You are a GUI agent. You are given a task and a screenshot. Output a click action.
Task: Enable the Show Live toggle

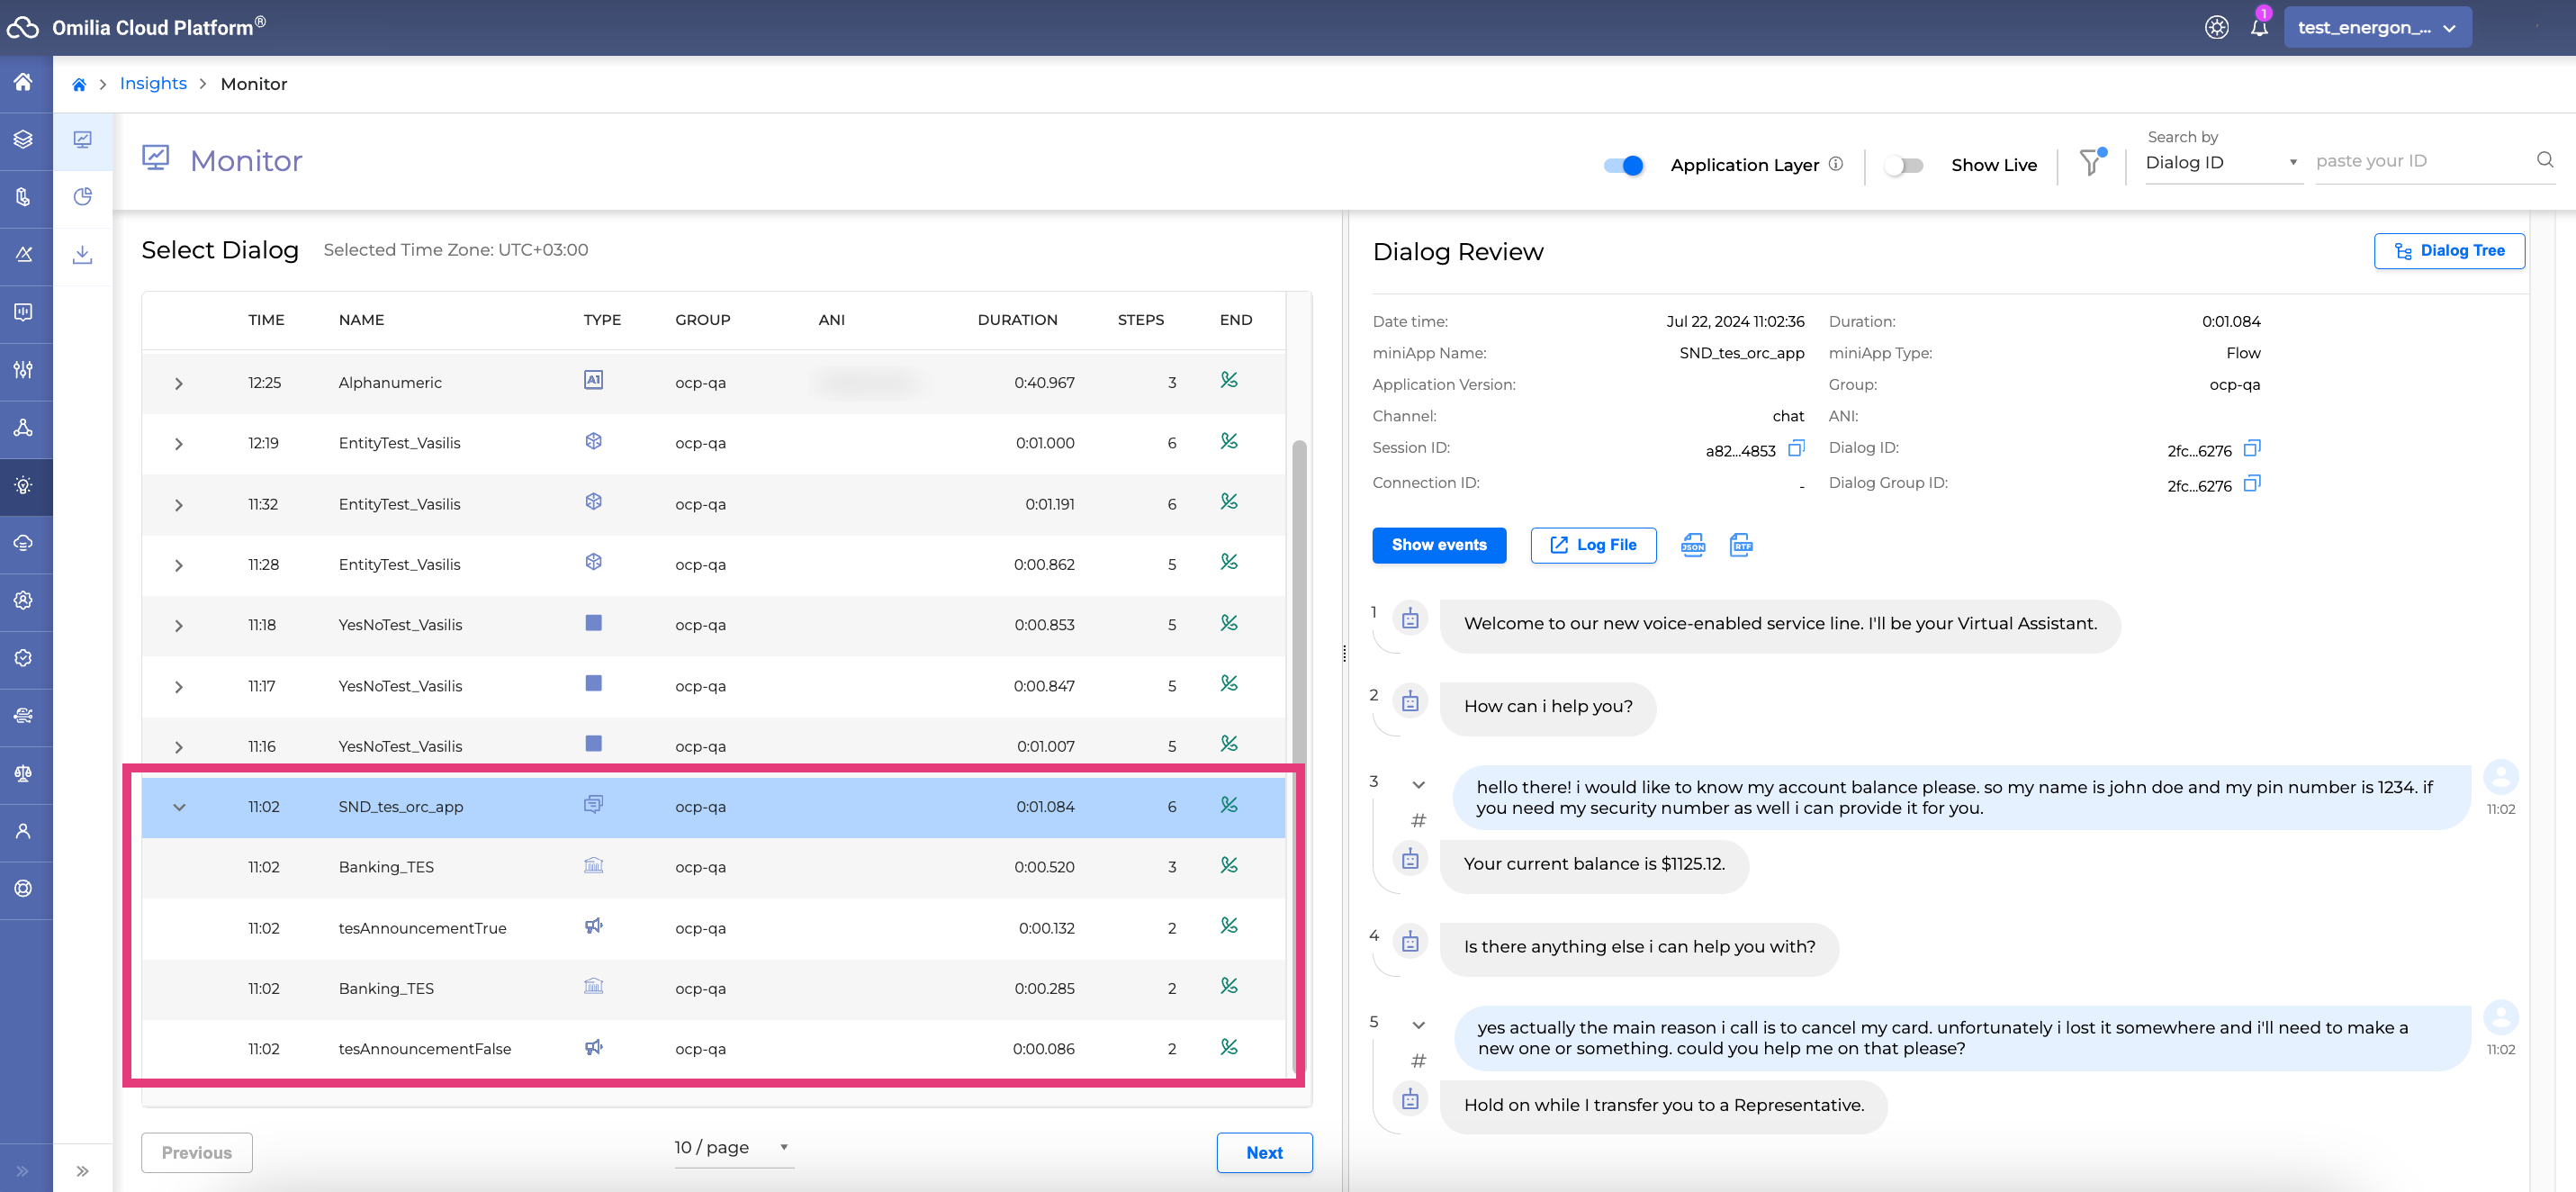tap(1903, 165)
